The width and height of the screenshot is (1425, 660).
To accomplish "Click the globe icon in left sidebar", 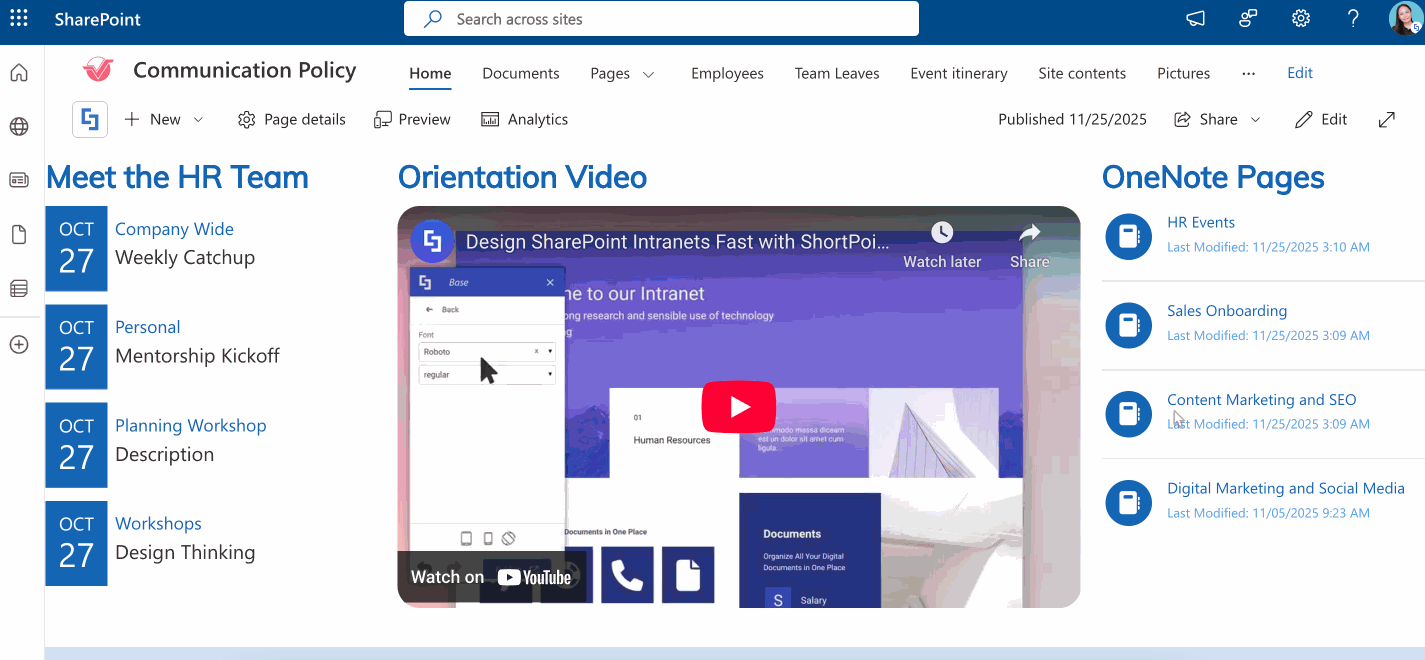I will click(x=19, y=126).
